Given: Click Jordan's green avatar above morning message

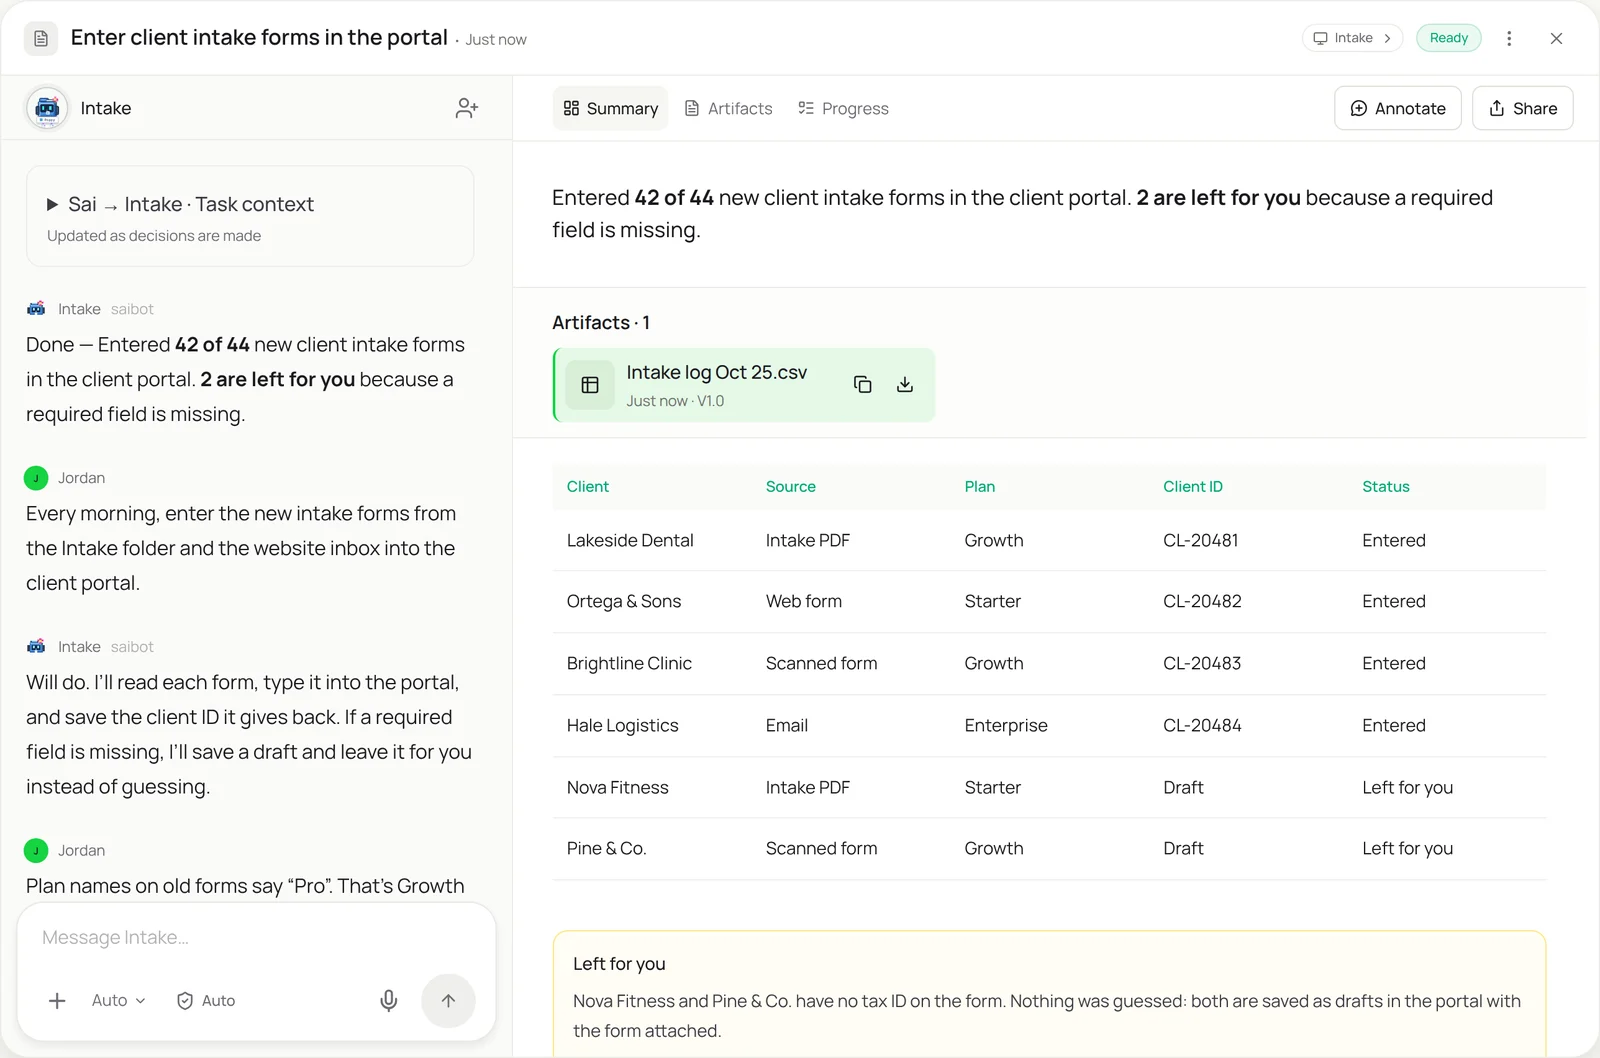Looking at the screenshot, I should [36, 478].
